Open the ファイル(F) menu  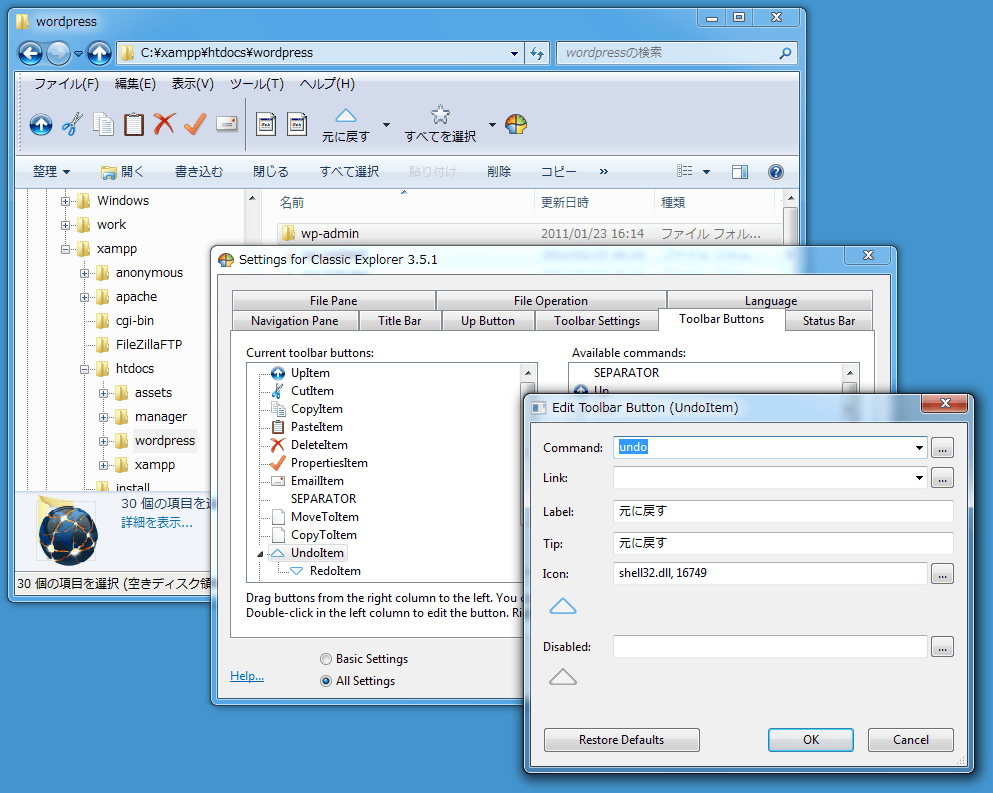[66, 84]
